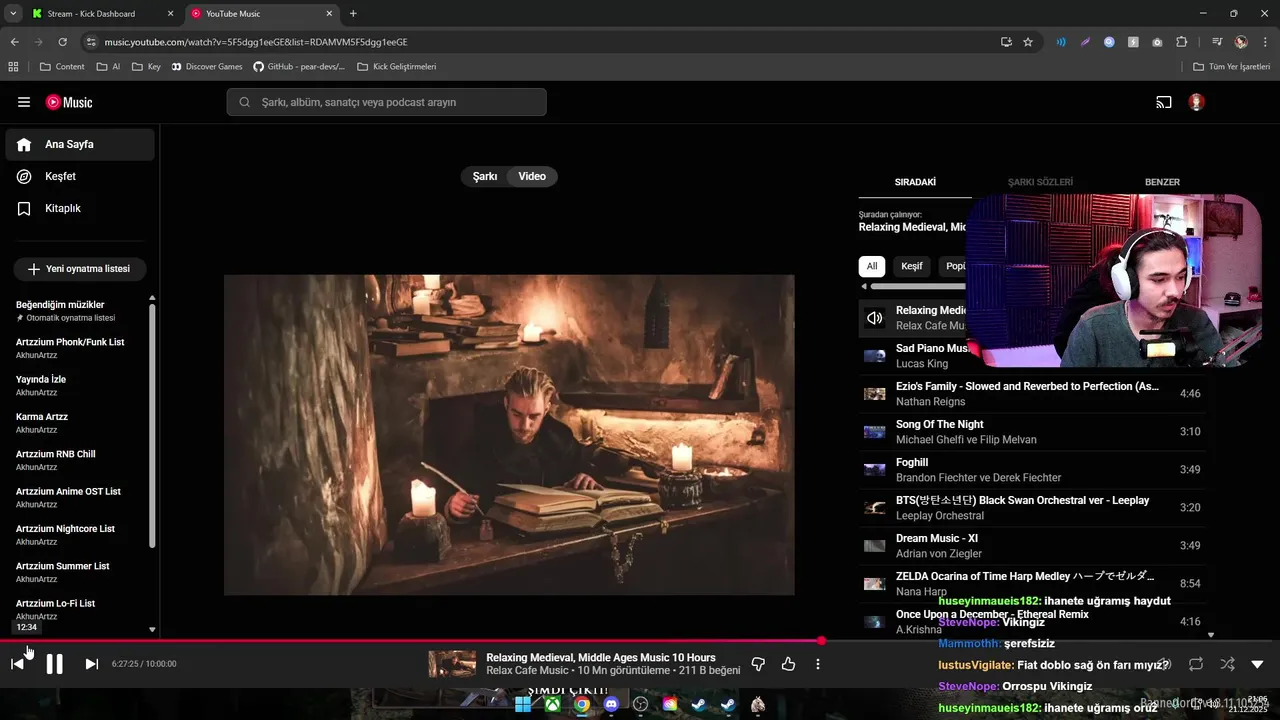The width and height of the screenshot is (1280, 720).
Task: Go to Ana Sayfa in sidebar
Action: (x=80, y=144)
